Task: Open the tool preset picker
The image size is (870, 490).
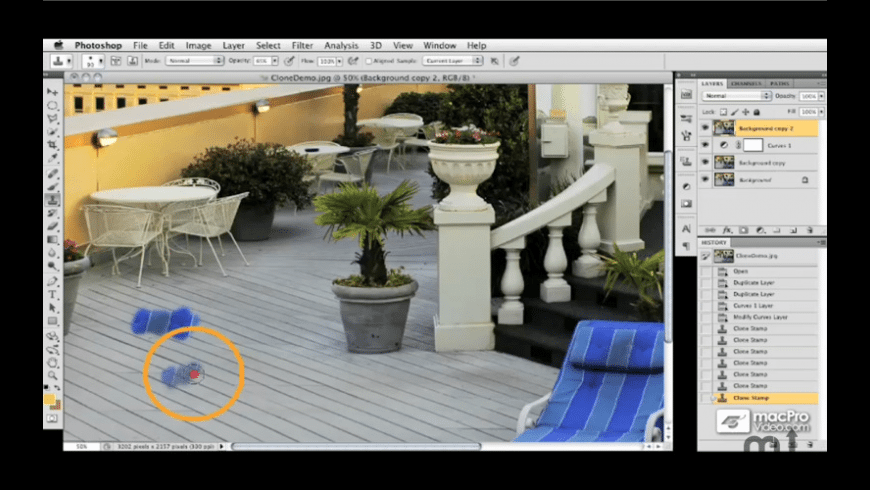Action: tap(62, 61)
